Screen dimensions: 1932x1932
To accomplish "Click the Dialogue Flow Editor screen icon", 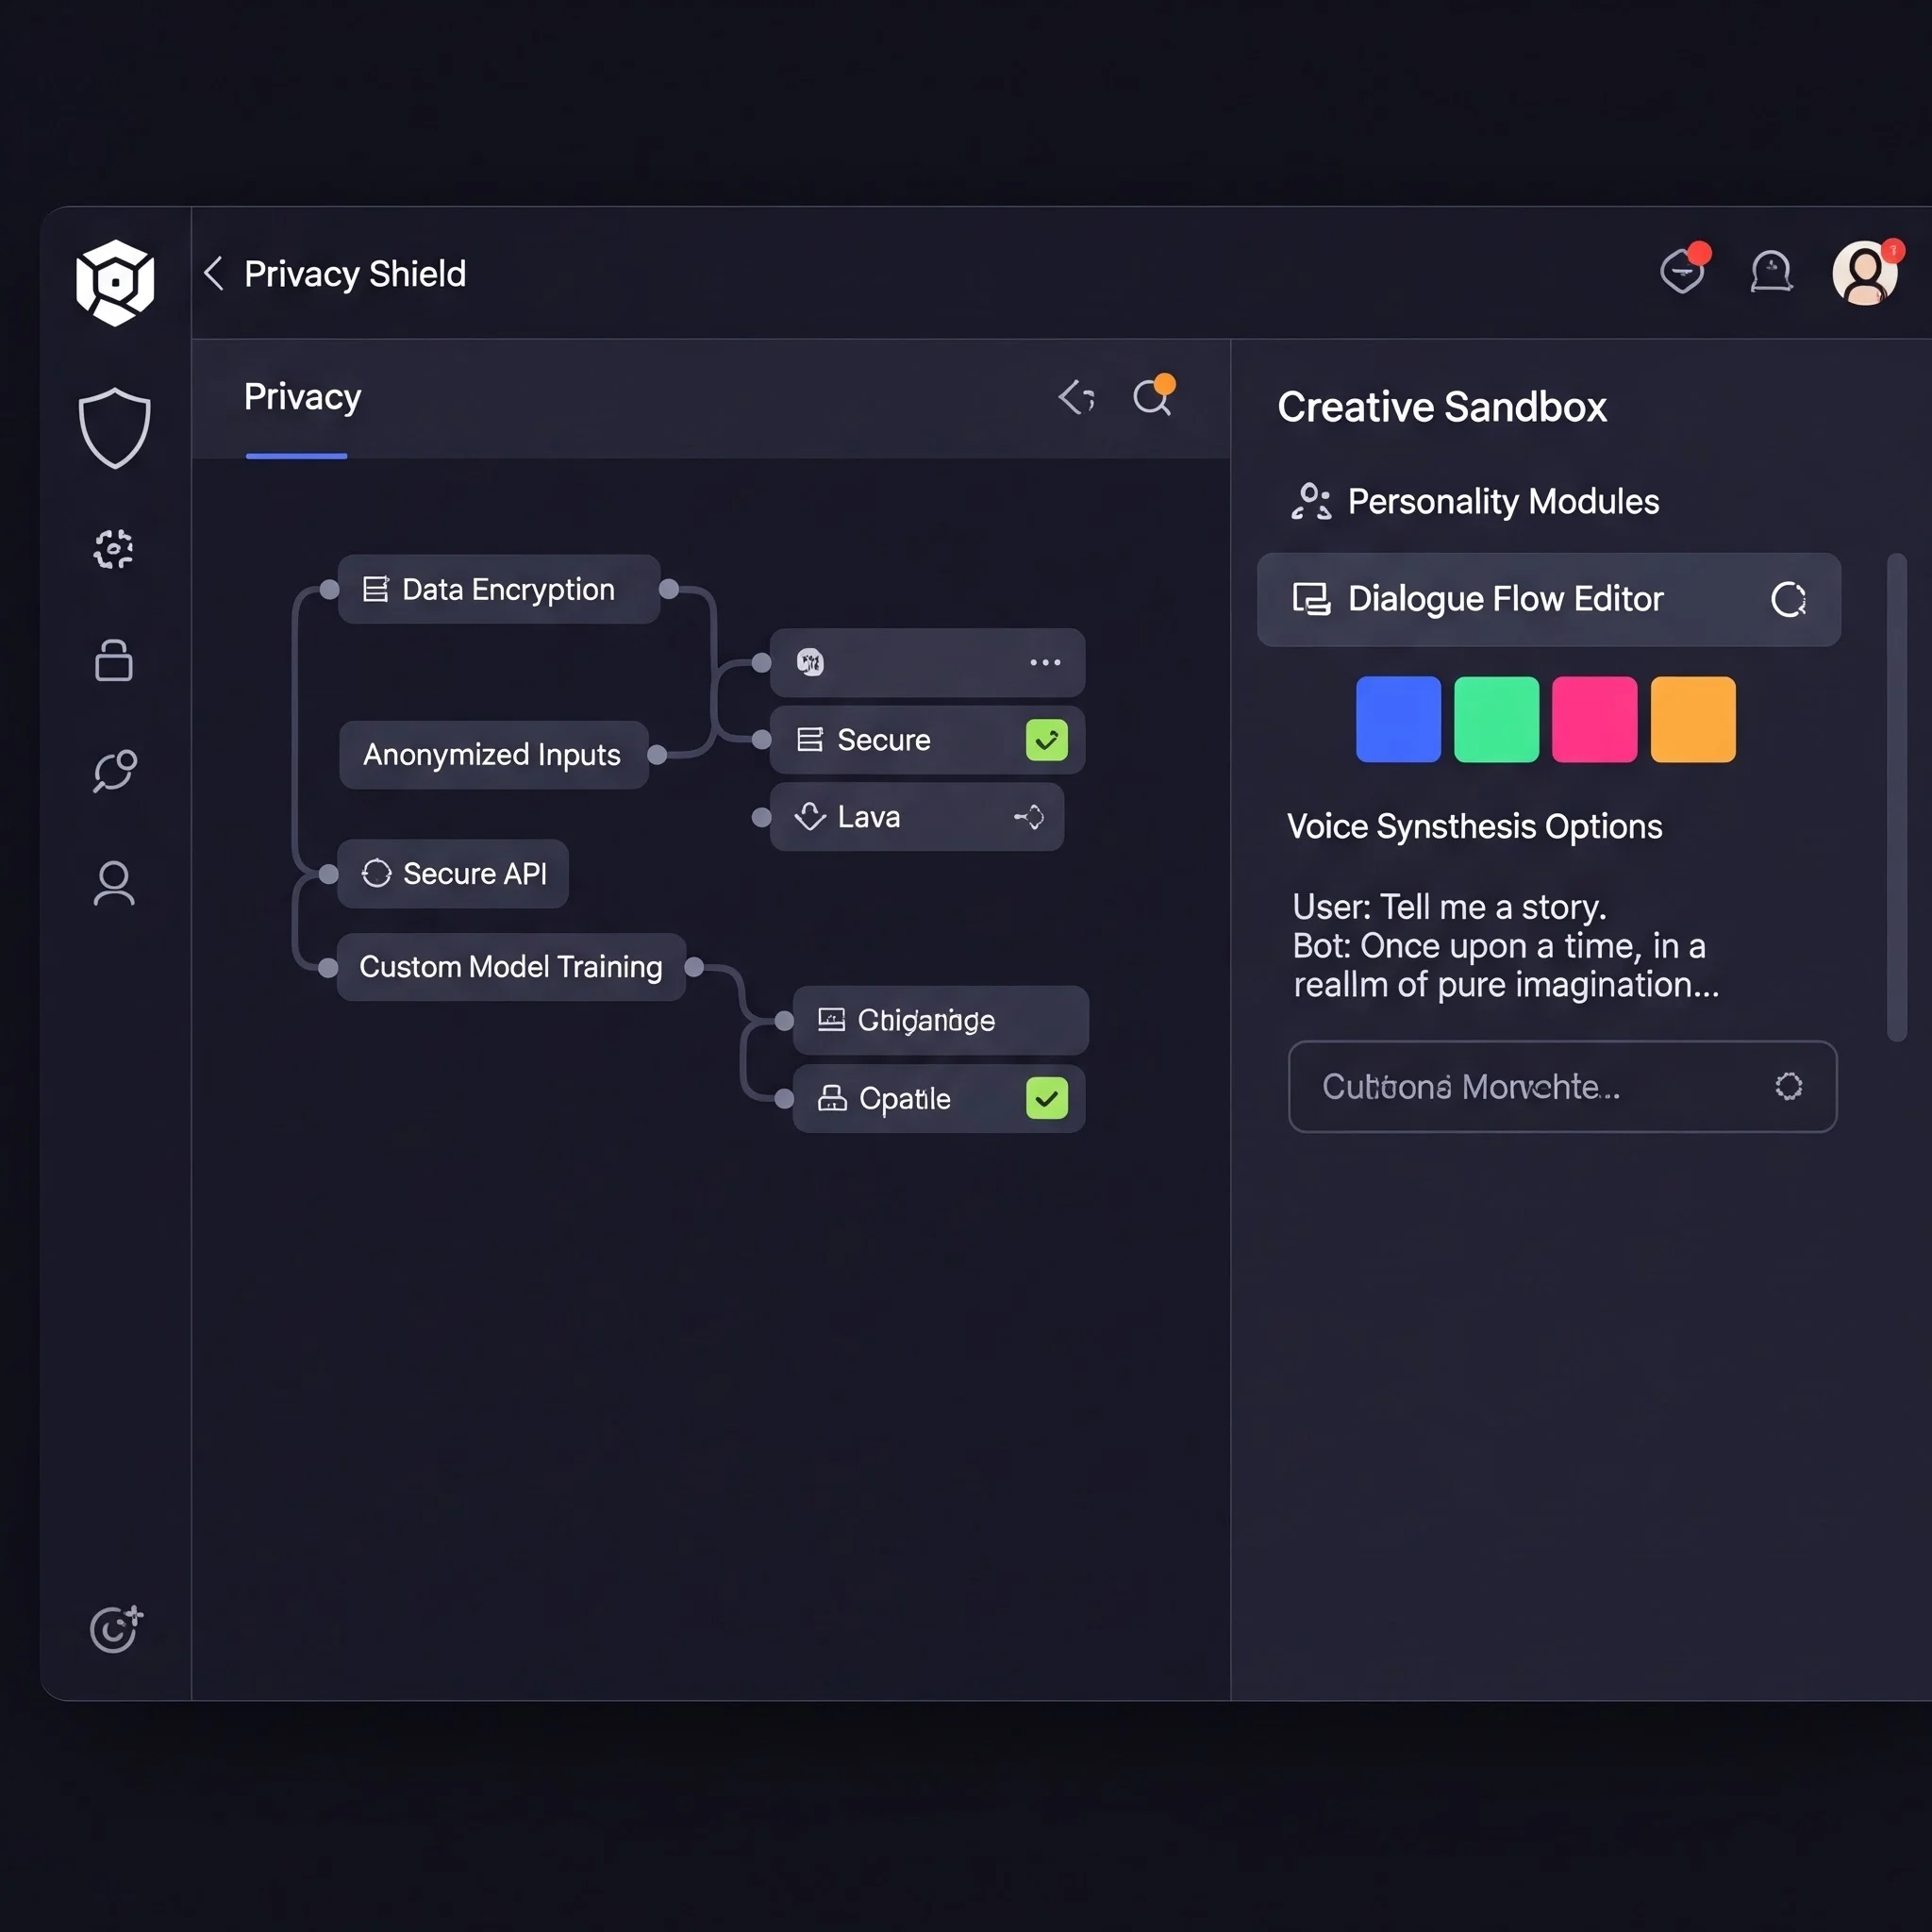I will tap(1311, 599).
